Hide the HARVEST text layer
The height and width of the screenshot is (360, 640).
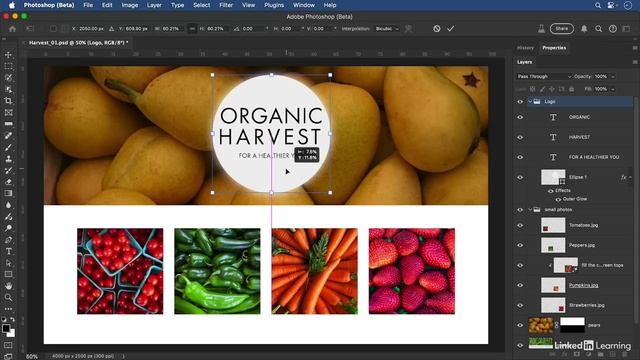520,137
